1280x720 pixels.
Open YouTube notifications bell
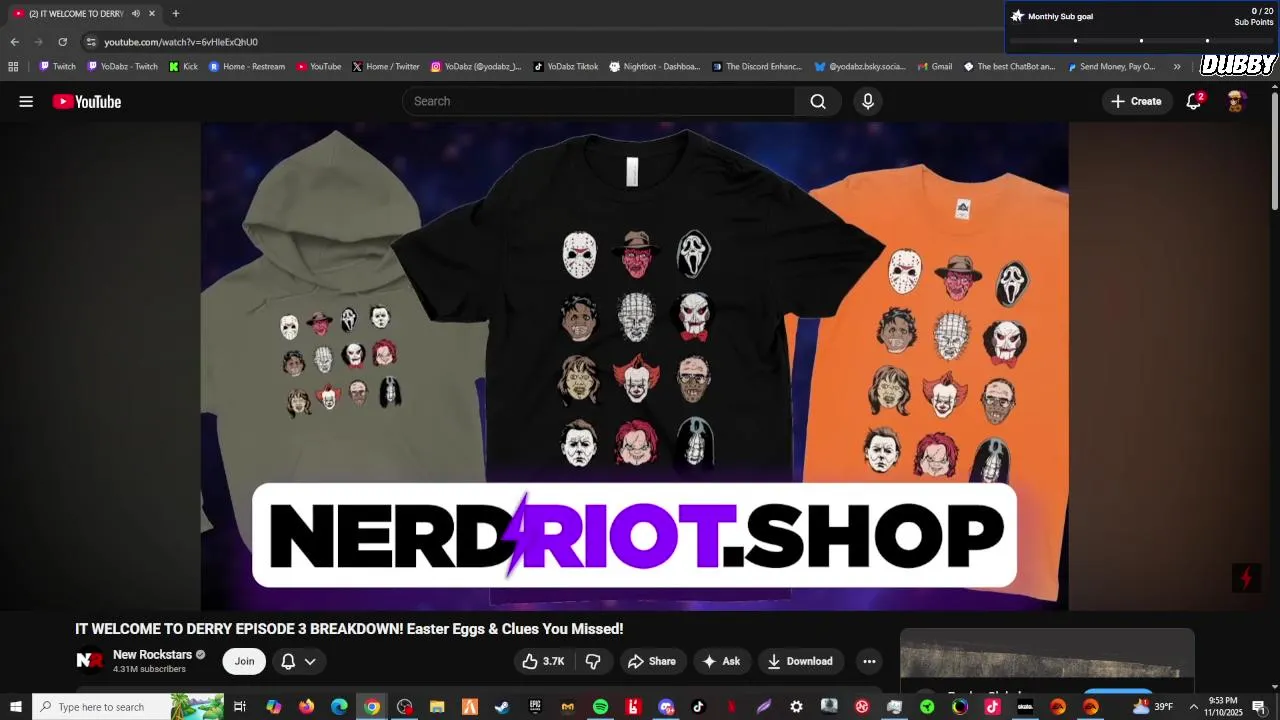coord(1194,101)
